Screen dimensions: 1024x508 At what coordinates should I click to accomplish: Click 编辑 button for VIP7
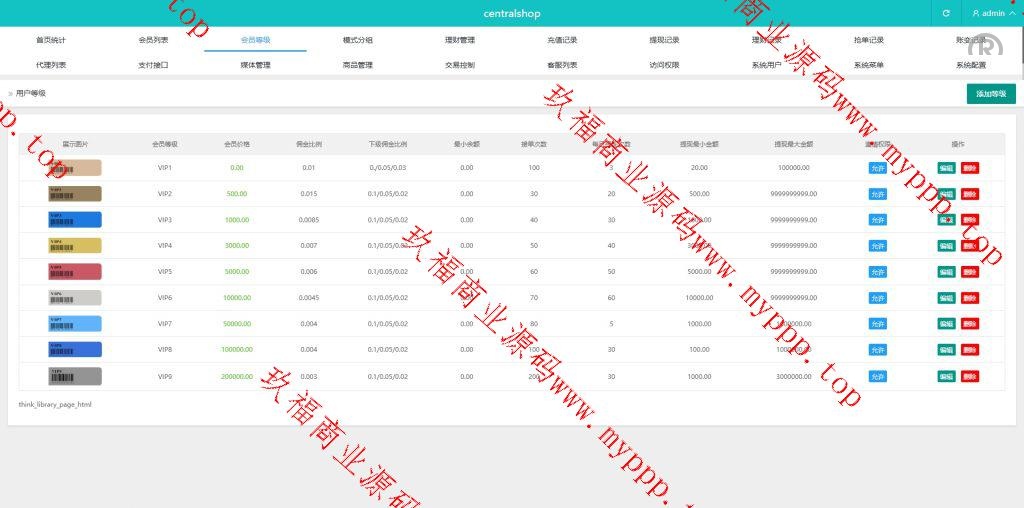point(946,324)
